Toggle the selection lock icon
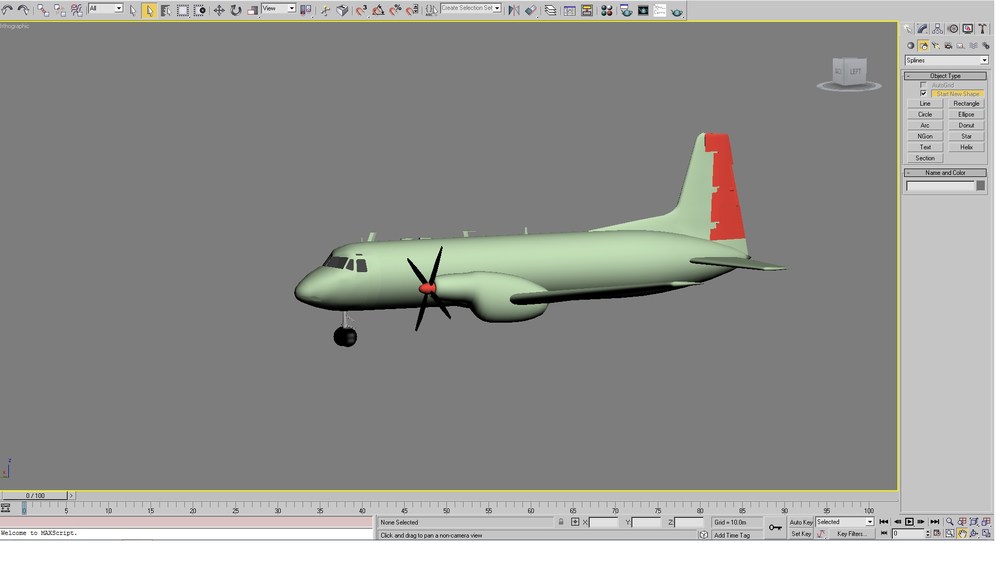Image resolution: width=1000 pixels, height=562 pixels. 561,522
